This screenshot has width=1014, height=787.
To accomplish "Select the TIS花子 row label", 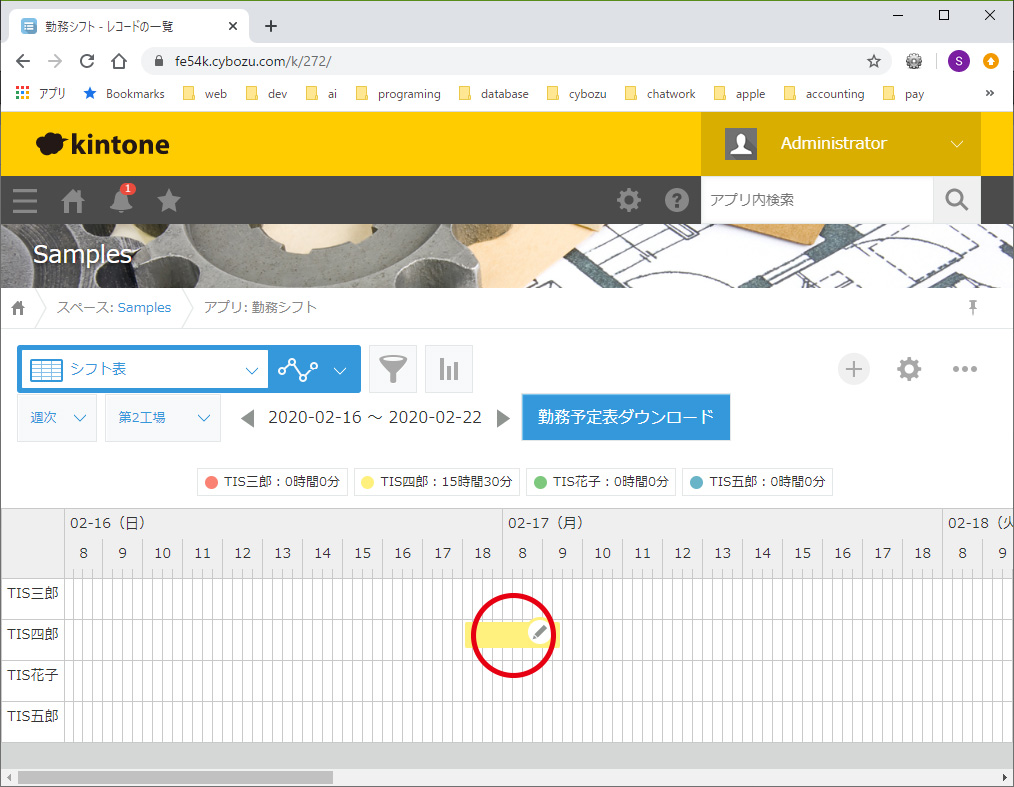I will [33, 675].
